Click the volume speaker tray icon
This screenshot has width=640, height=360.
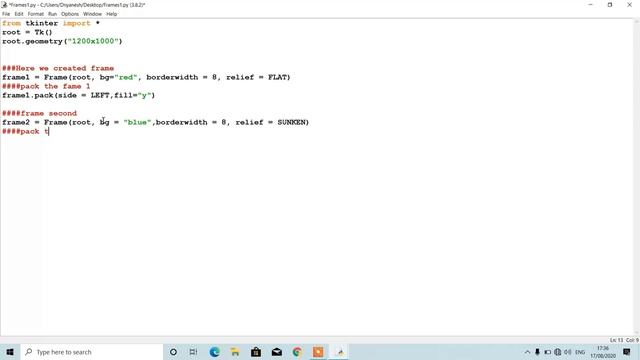[567, 352]
